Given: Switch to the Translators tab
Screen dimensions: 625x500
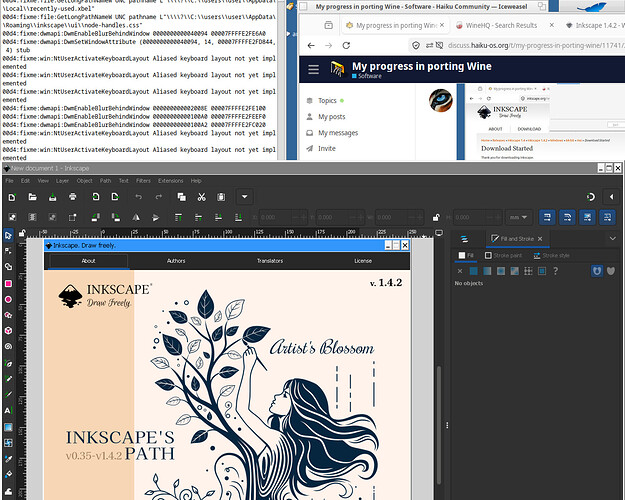Looking at the screenshot, I should 270,261.
